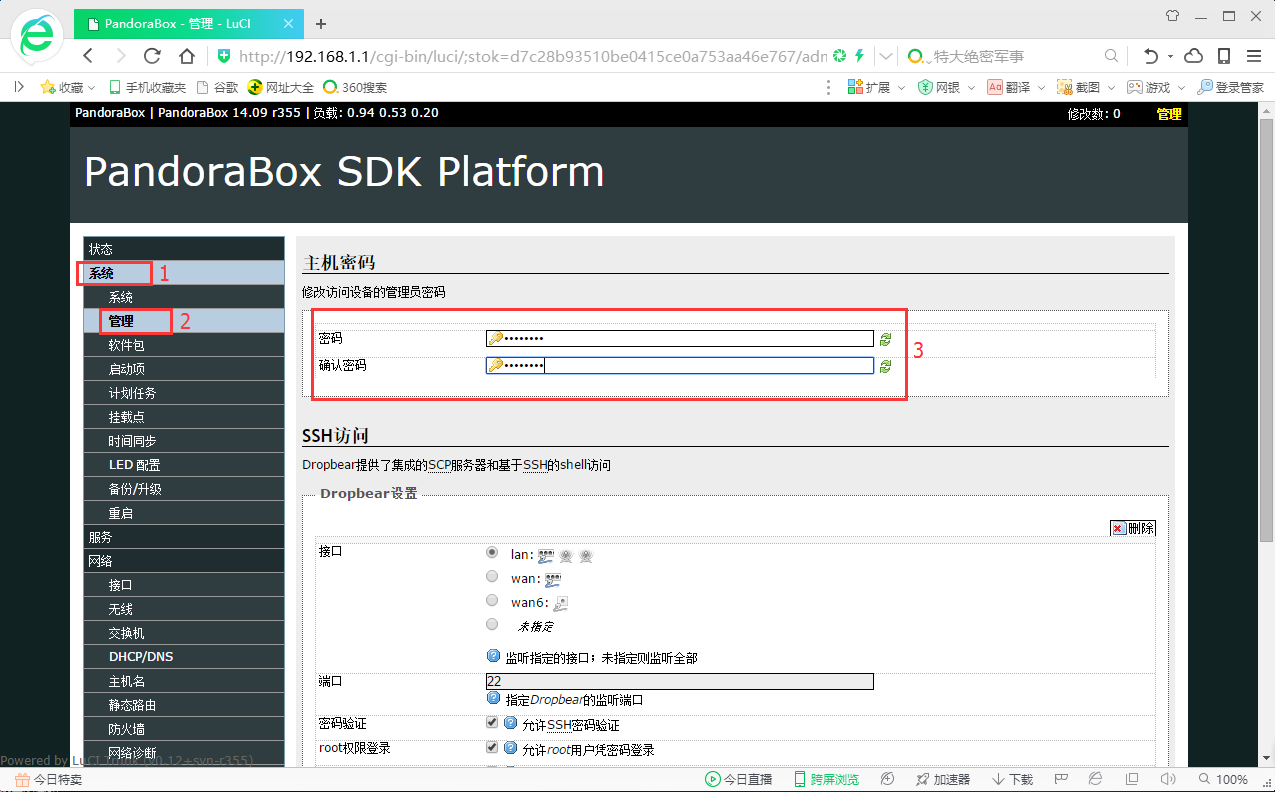Click the search magnifier icon
The height and width of the screenshot is (792, 1275).
click(x=1111, y=56)
